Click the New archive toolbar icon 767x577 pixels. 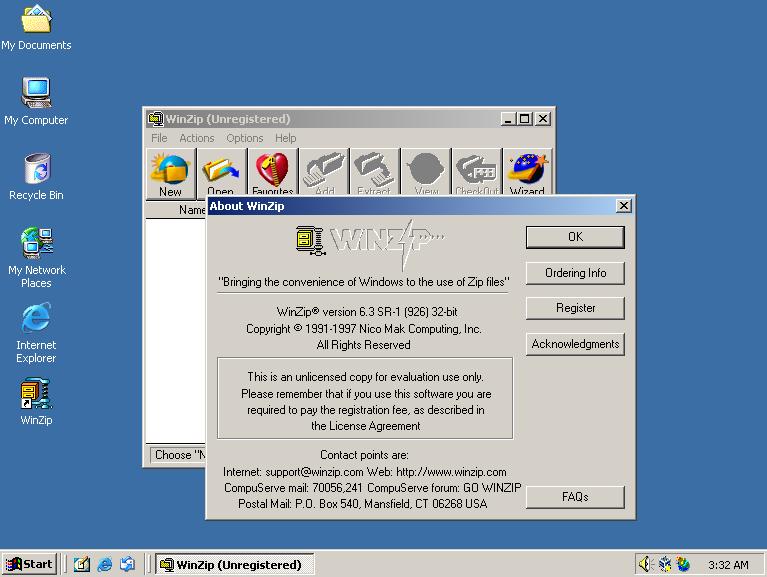(170, 172)
